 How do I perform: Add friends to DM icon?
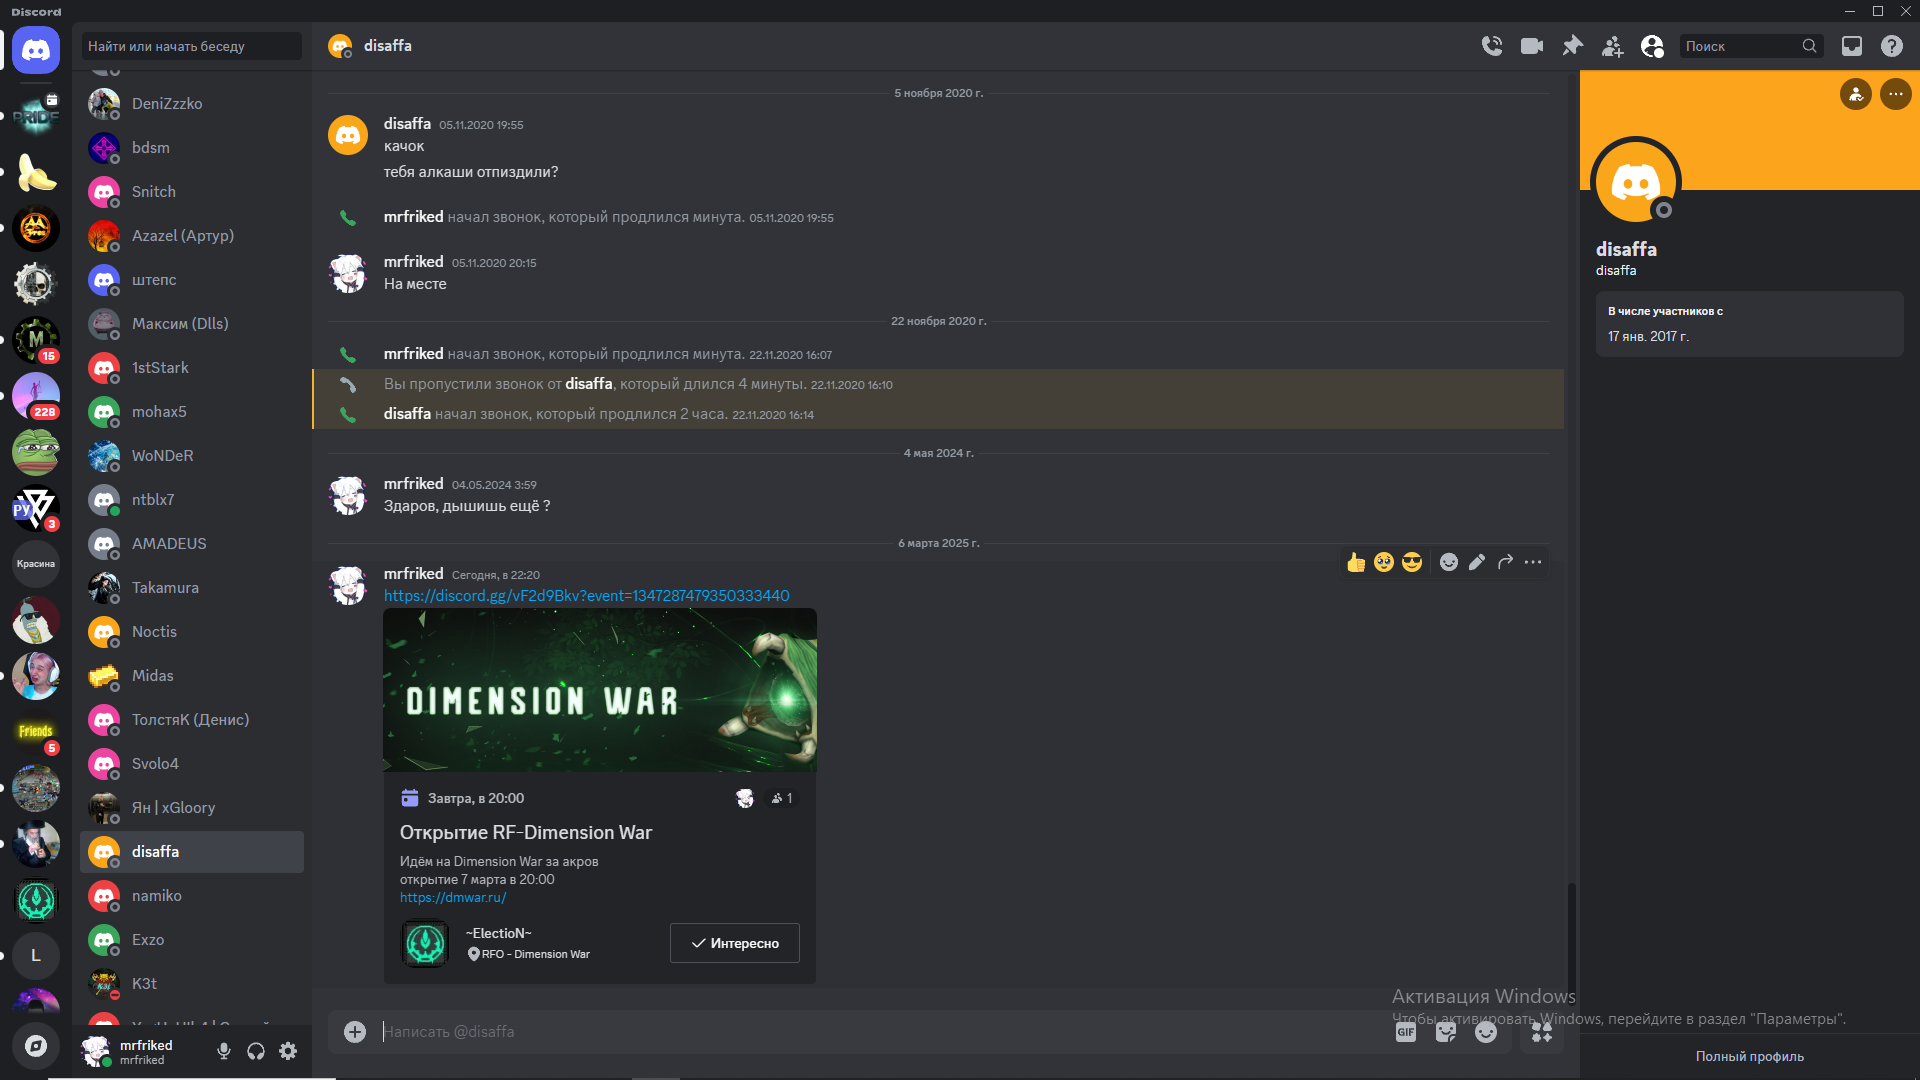point(1612,46)
